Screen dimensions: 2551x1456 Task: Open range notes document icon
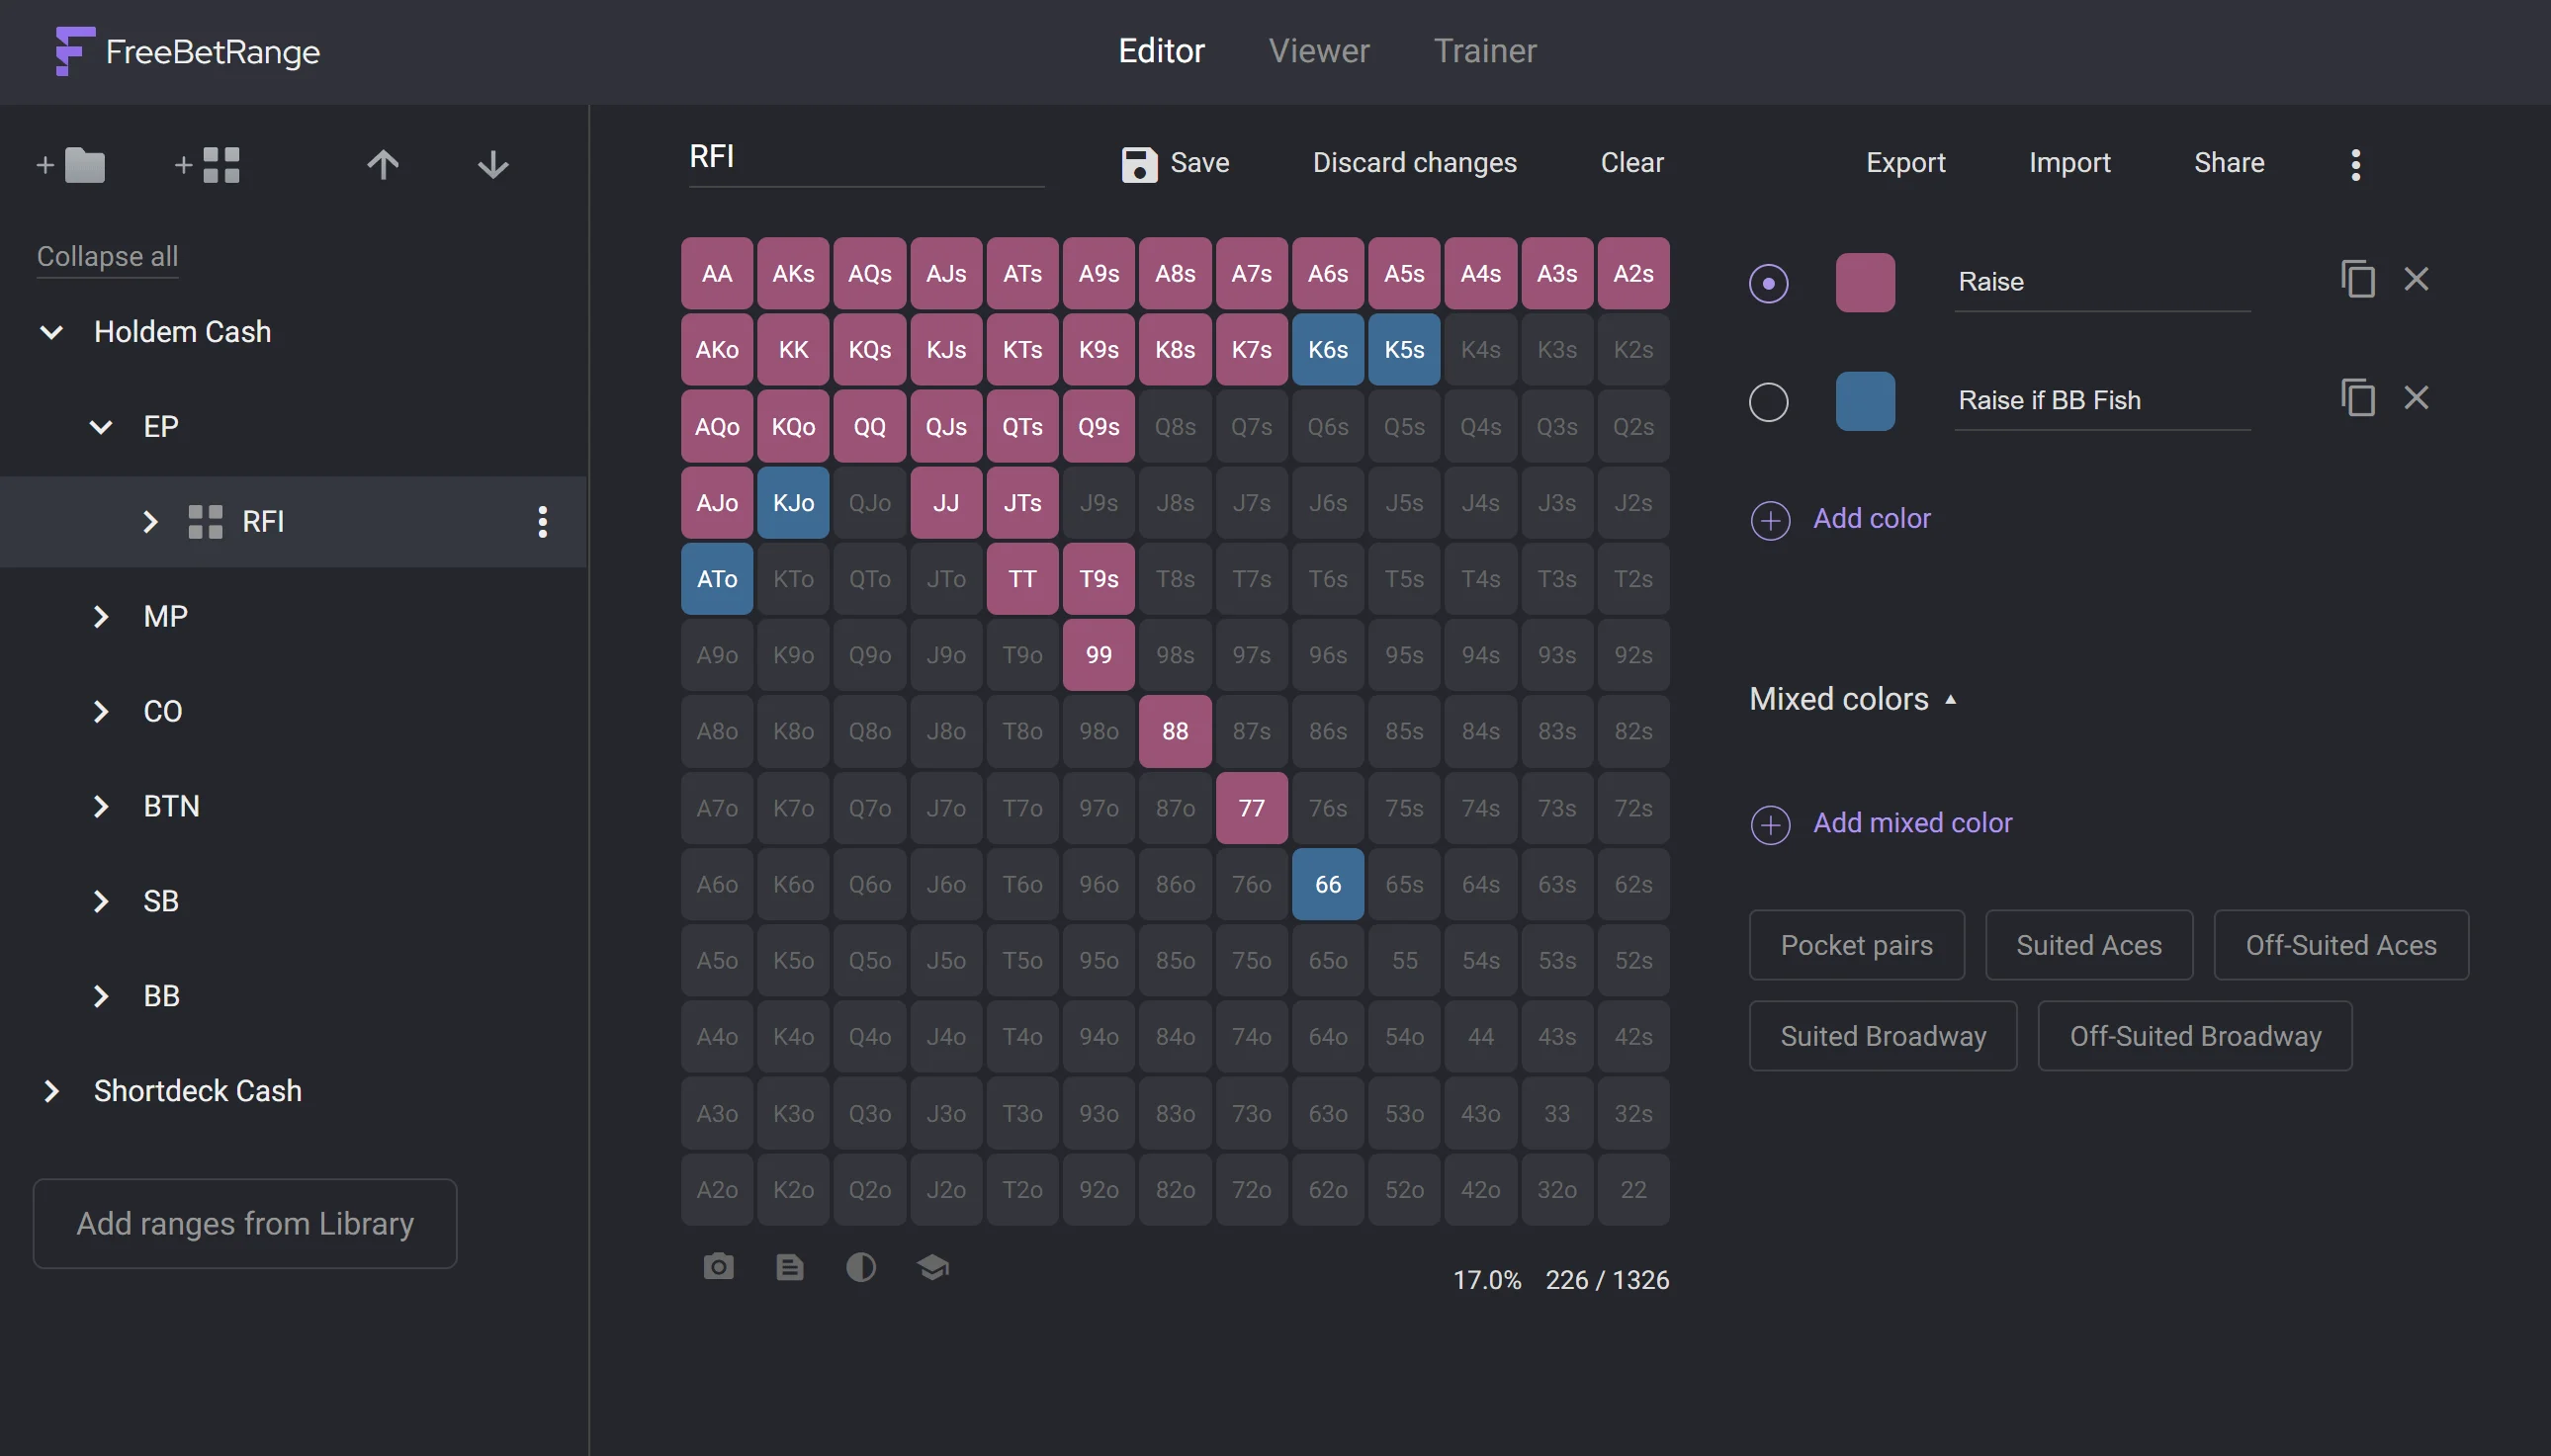pyautogui.click(x=789, y=1267)
